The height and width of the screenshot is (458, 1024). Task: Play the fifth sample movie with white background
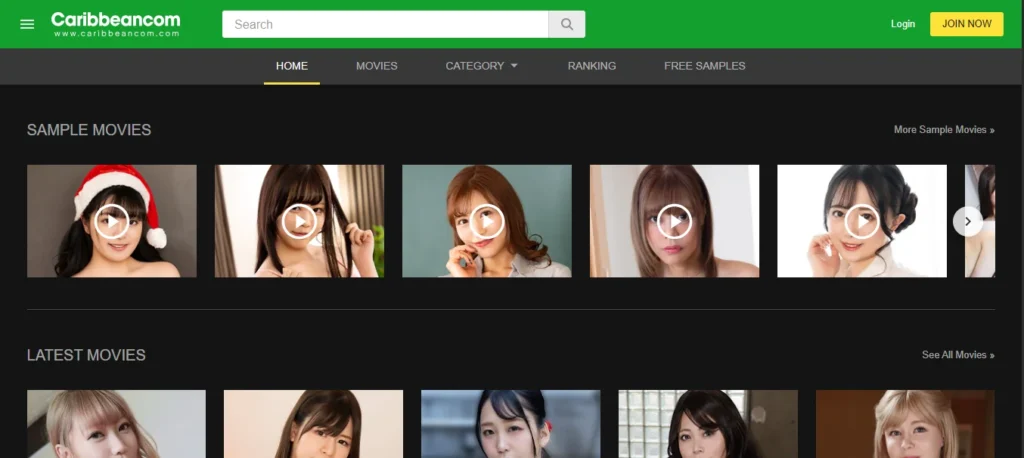click(861, 221)
